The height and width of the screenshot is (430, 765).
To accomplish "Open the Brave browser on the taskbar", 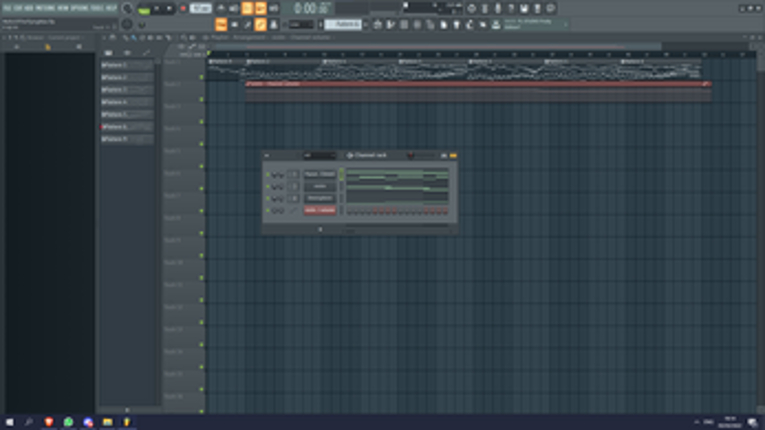I will pos(49,422).
